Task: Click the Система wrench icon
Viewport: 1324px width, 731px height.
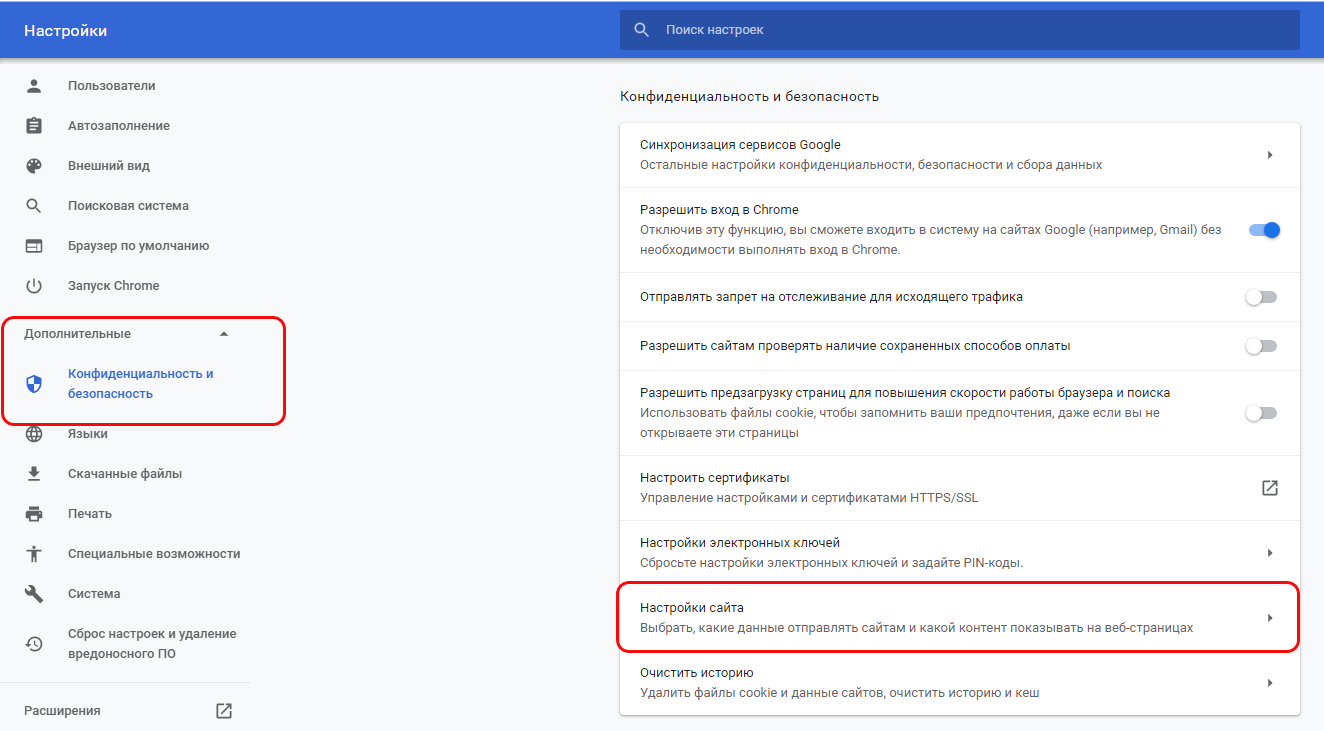Action: tap(34, 594)
